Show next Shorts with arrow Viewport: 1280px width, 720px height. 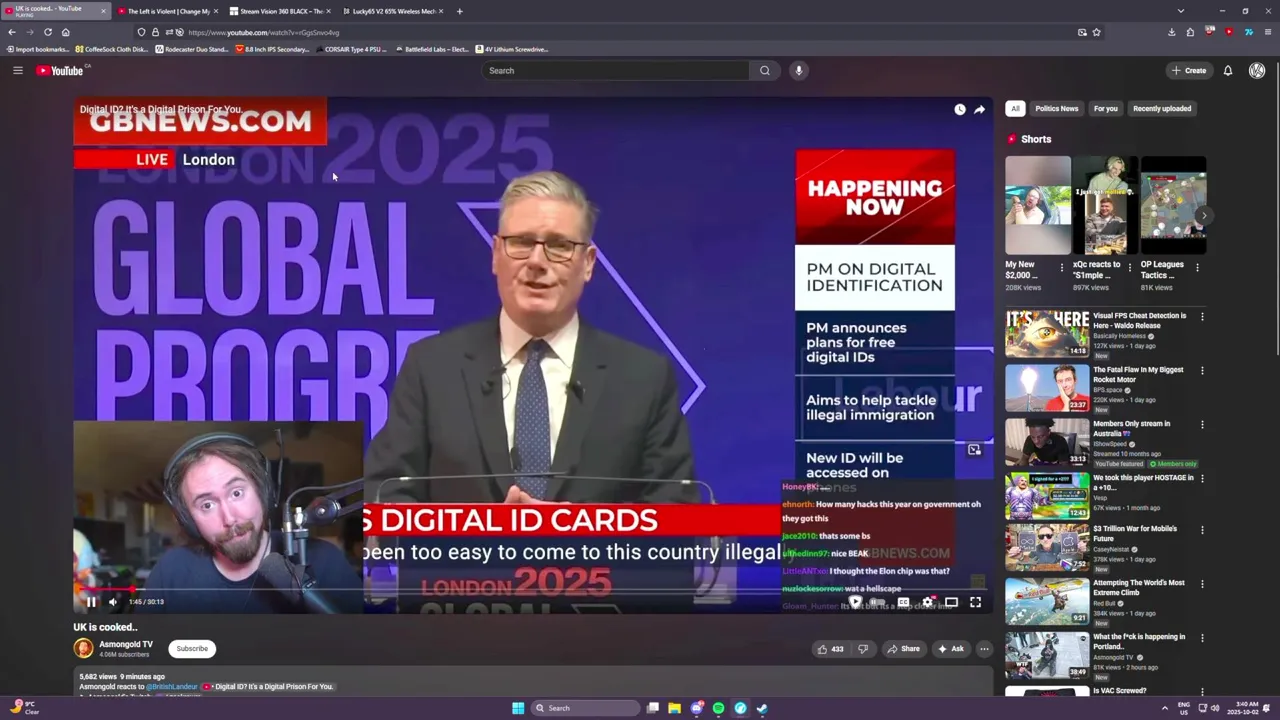click(1204, 216)
